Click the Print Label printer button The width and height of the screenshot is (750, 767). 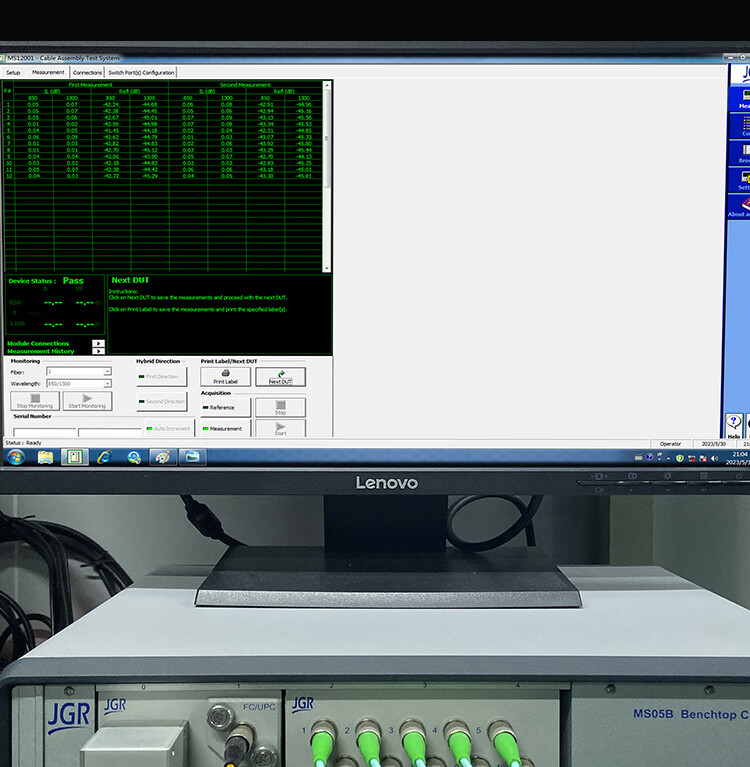(x=225, y=377)
